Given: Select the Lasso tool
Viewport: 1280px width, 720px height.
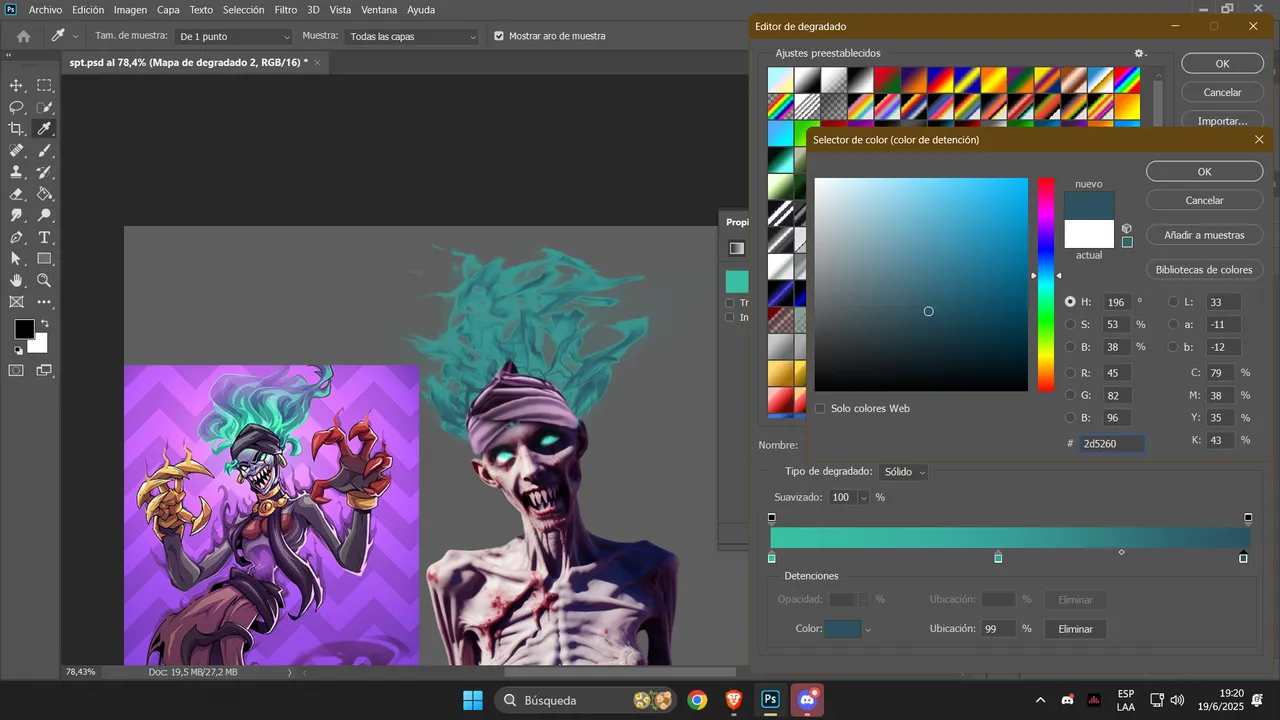Looking at the screenshot, I should point(16,107).
